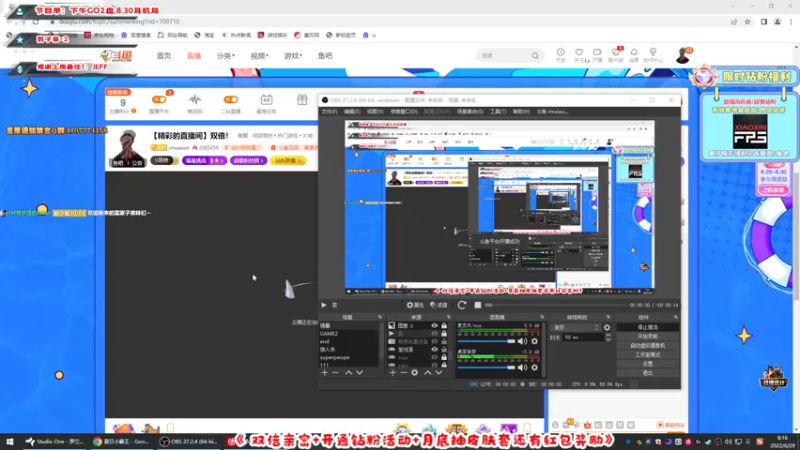This screenshot has height=450, width=800.
Task: Open microphone audio settings gear in OBS mixer
Action: 534,341
